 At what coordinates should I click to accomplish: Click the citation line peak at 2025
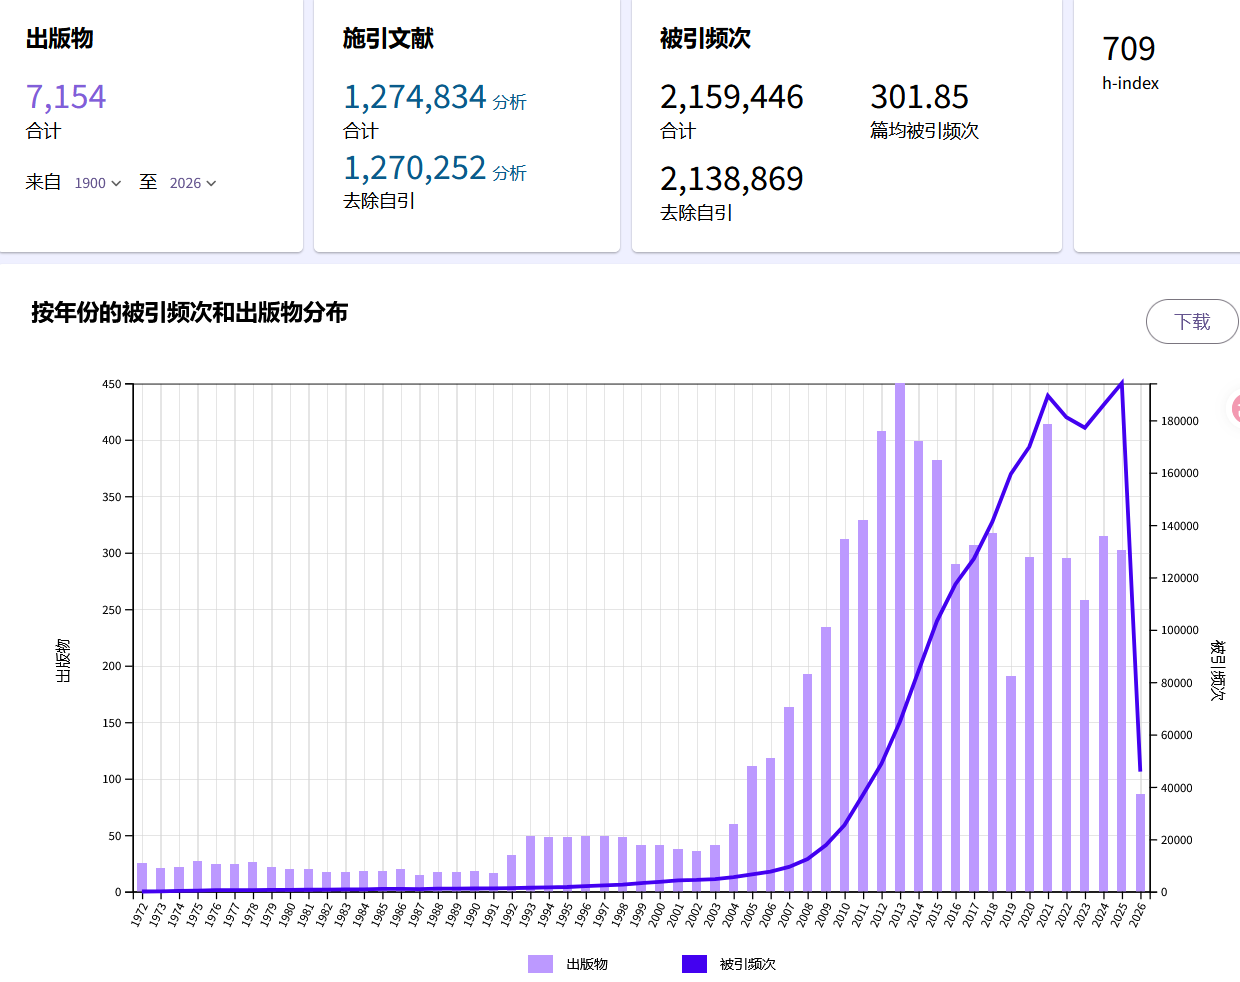(1122, 383)
